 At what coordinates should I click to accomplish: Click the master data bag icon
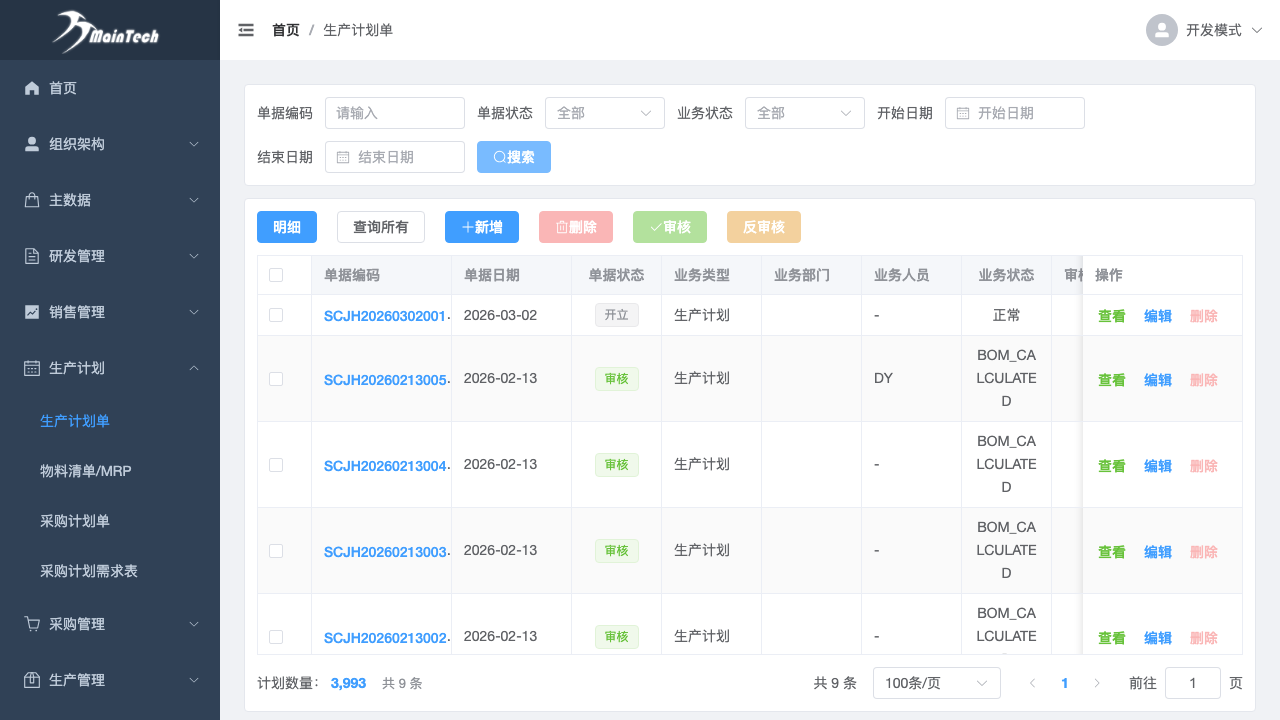click(32, 200)
